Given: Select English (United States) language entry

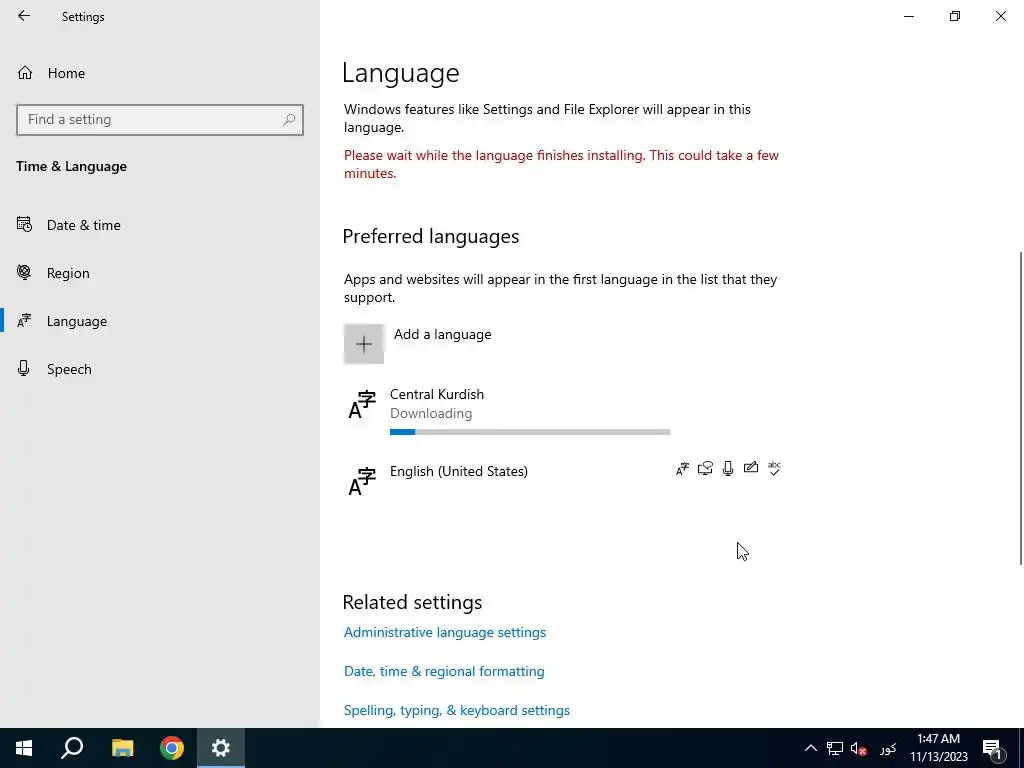Looking at the screenshot, I should 562,481.
